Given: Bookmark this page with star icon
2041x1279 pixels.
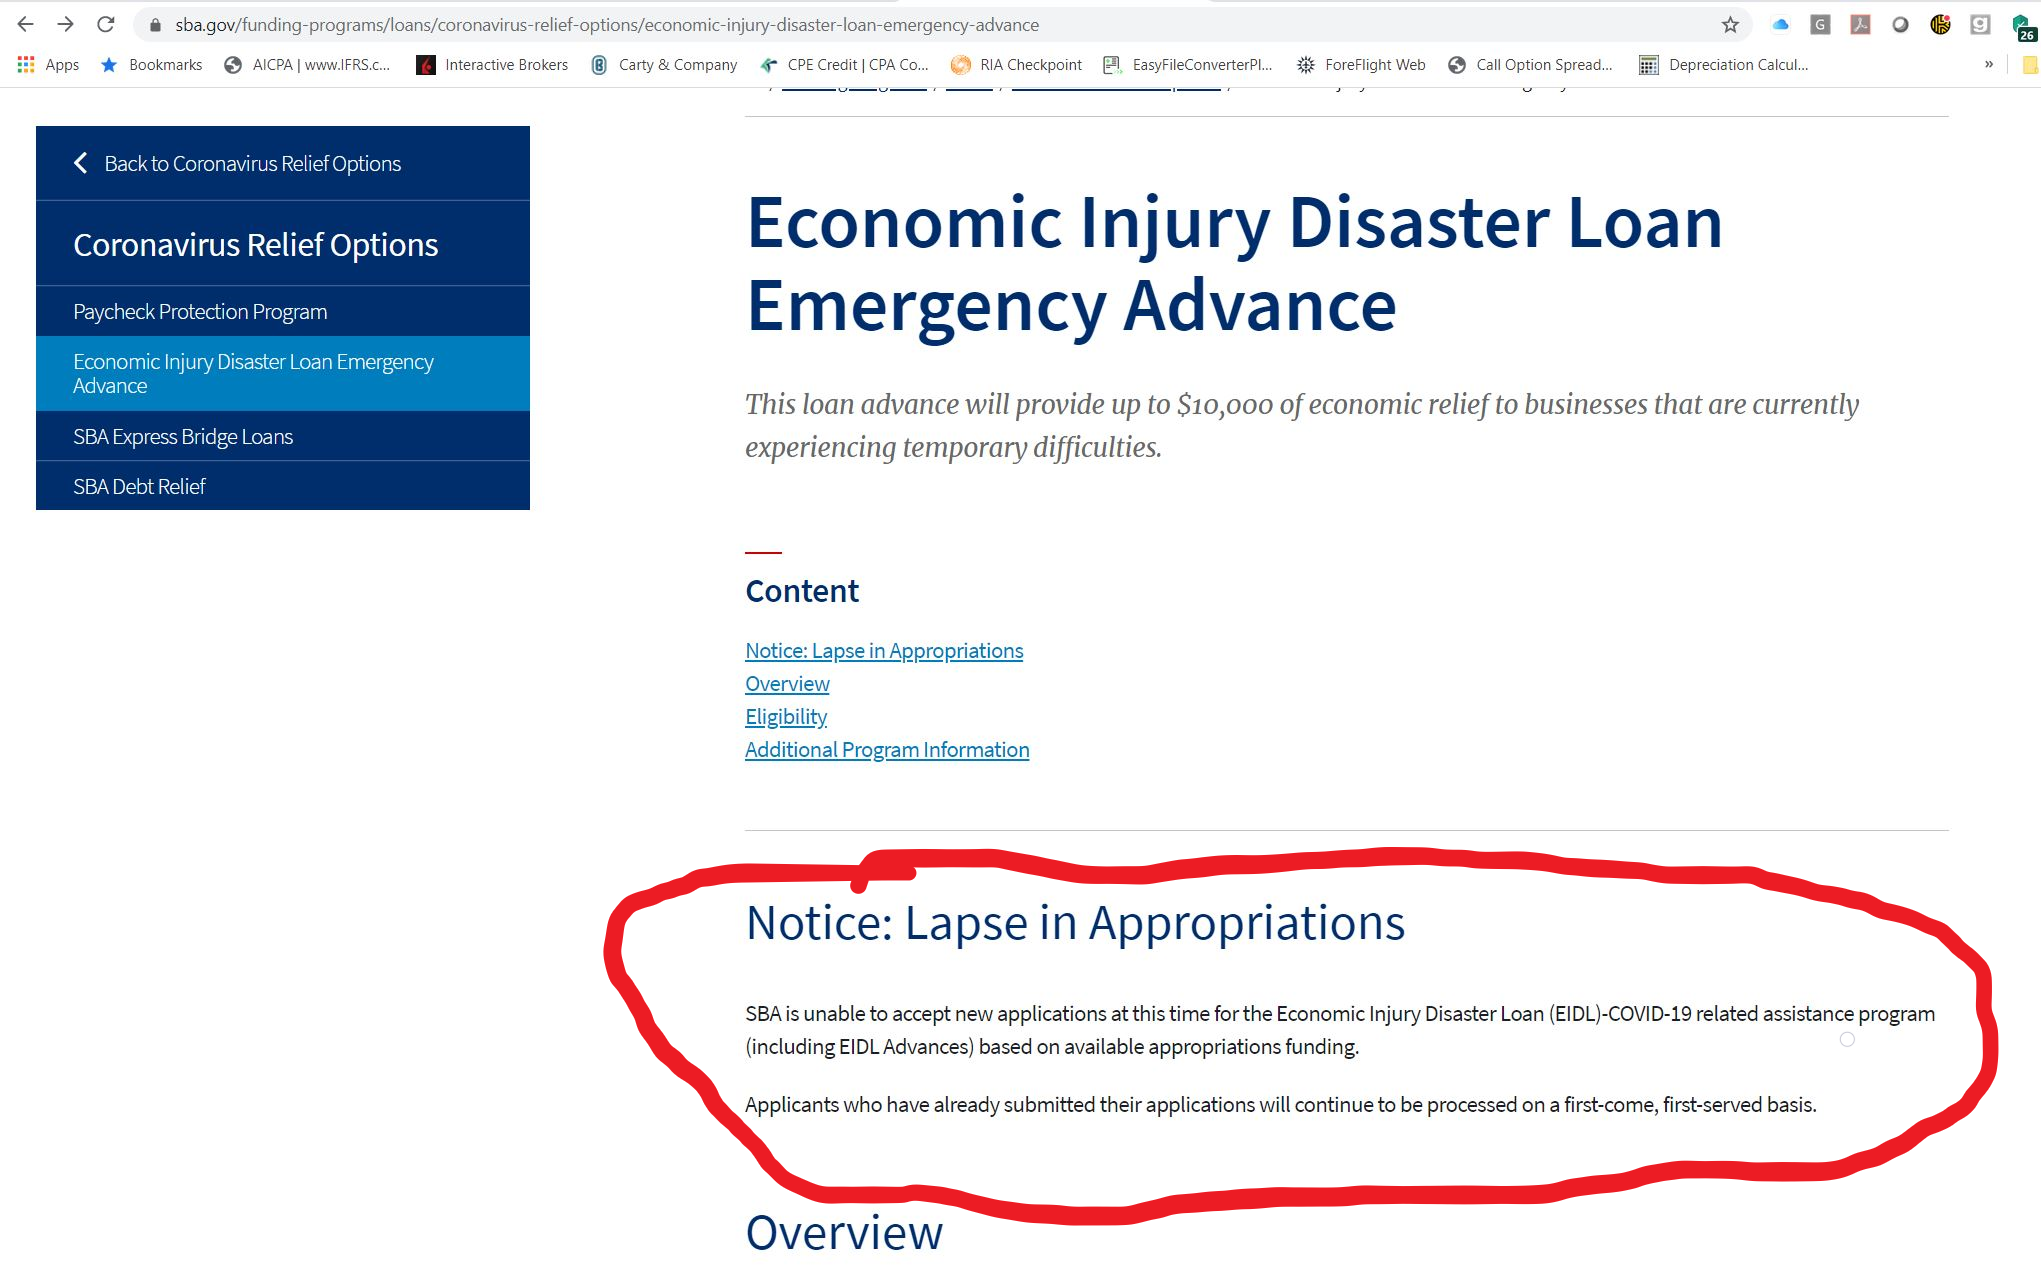Looking at the screenshot, I should [1730, 25].
